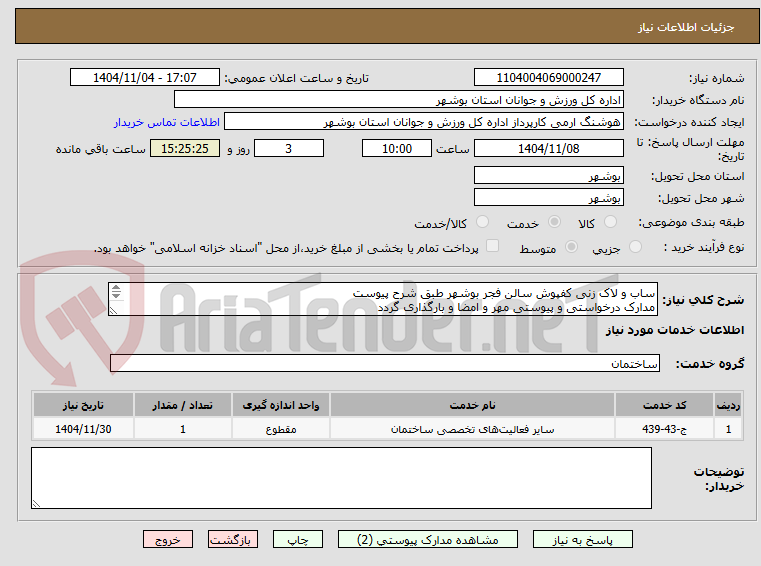Viewport: 761px width, 566px height.
Task: Click the description box scroll arrows
Action: click(x=116, y=292)
